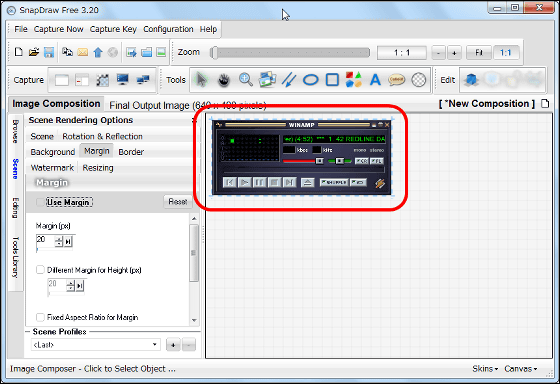Select the line arrow drawing tool
Image resolution: width=560 pixels, height=384 pixels.
pos(289,80)
